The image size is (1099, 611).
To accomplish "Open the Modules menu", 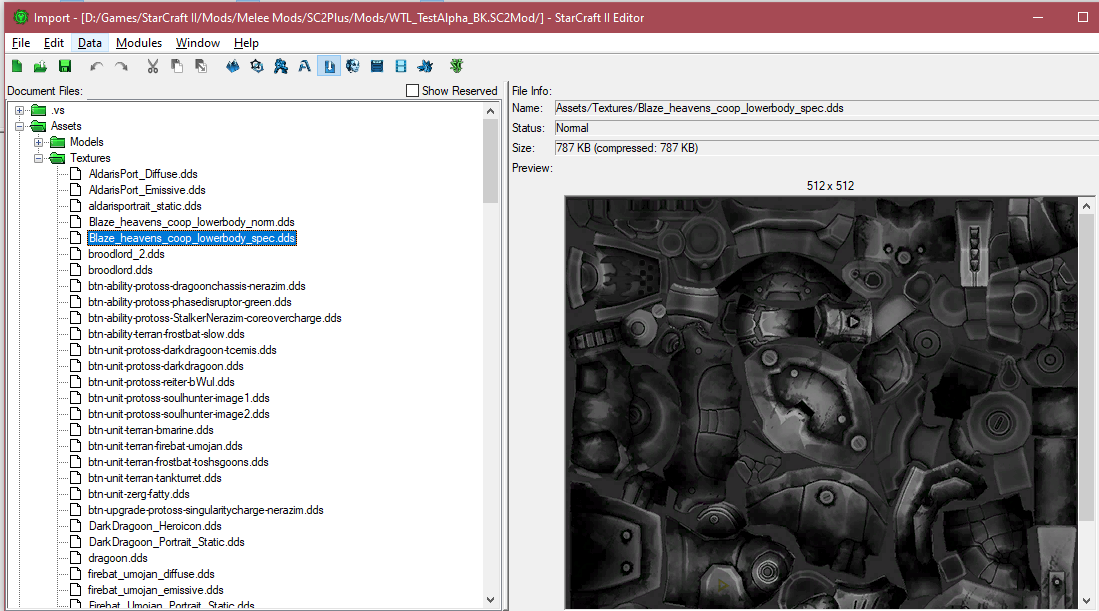I will pos(139,43).
